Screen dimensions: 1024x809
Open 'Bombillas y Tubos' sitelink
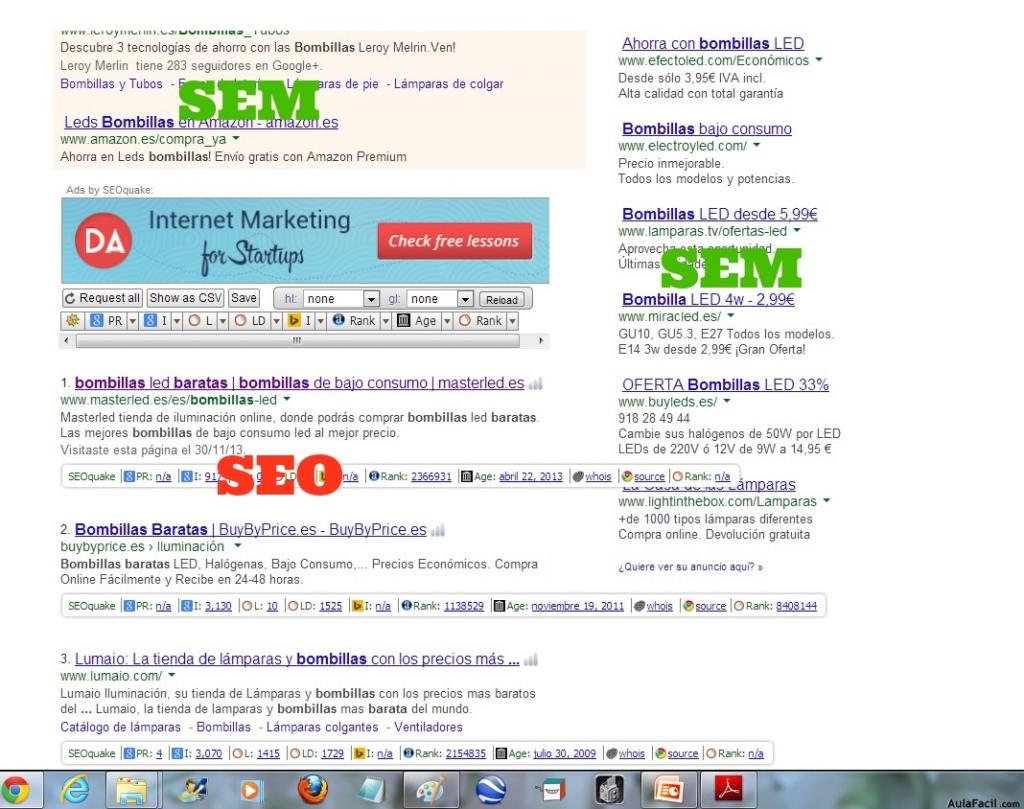pos(111,84)
